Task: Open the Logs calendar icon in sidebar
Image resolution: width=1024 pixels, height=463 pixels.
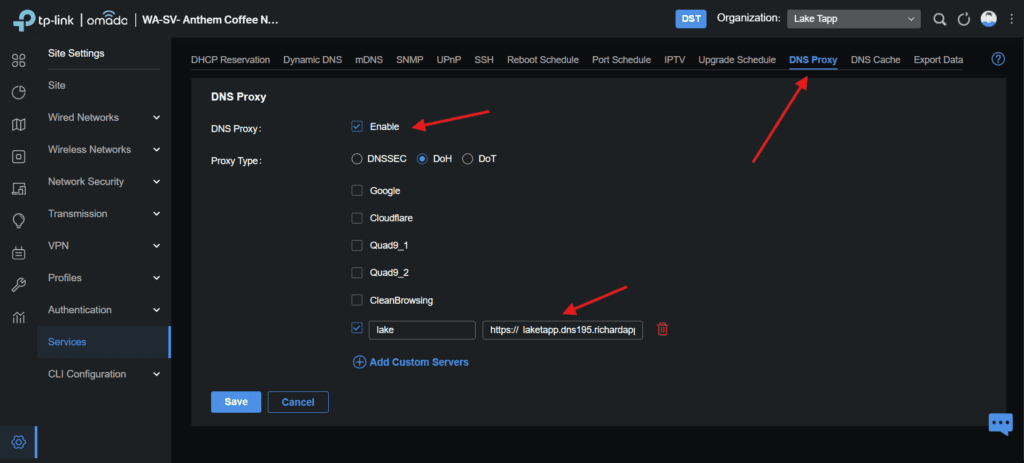Action: pyautogui.click(x=19, y=253)
